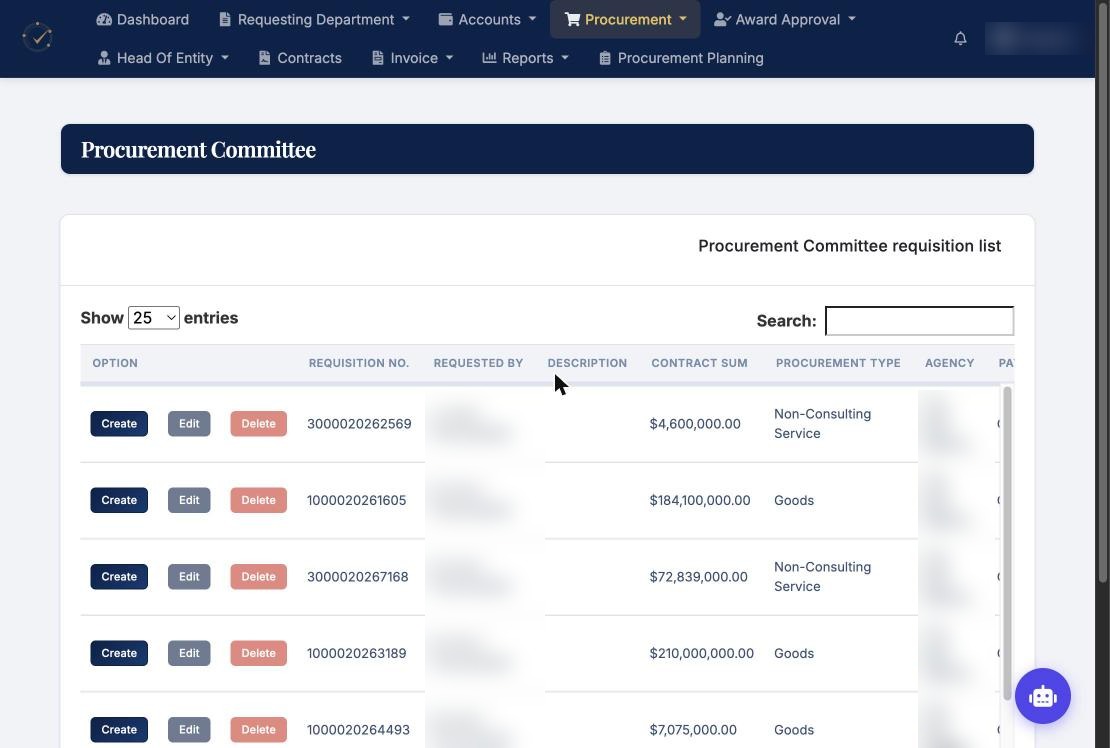Viewport: 1110px width, 748px height.
Task: Select contract sum $72,839,000.00
Action: coord(698,577)
